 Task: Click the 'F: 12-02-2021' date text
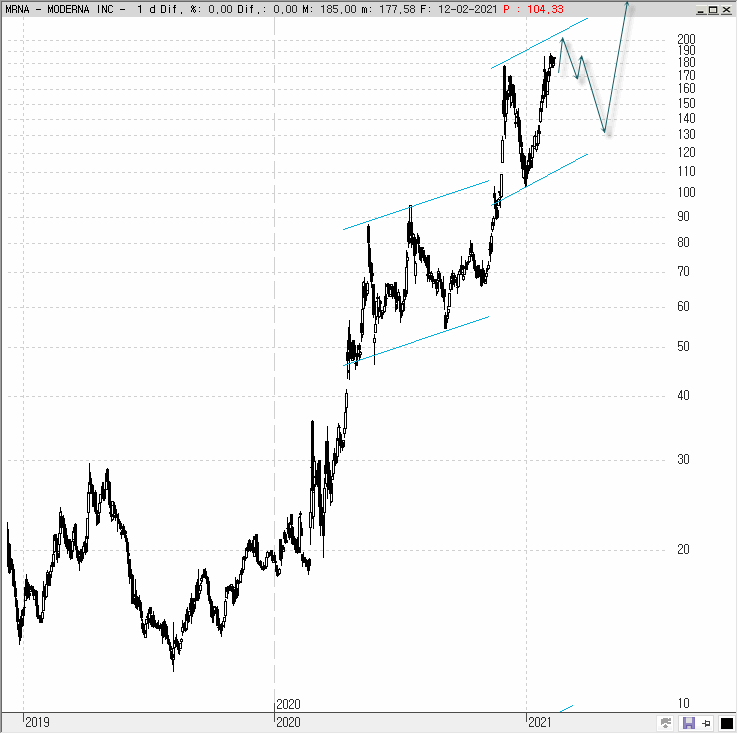click(x=459, y=9)
